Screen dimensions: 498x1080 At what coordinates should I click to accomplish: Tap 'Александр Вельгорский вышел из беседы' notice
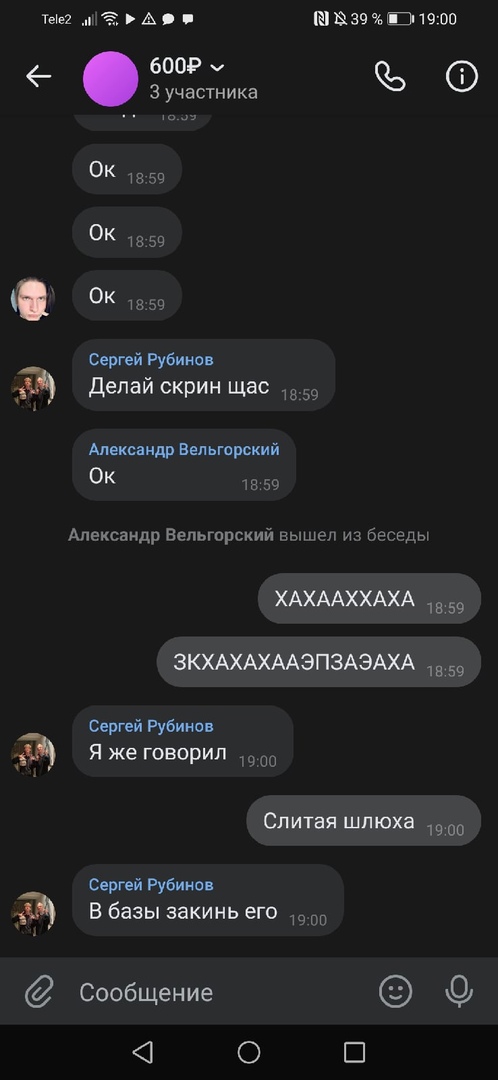[x=249, y=535]
